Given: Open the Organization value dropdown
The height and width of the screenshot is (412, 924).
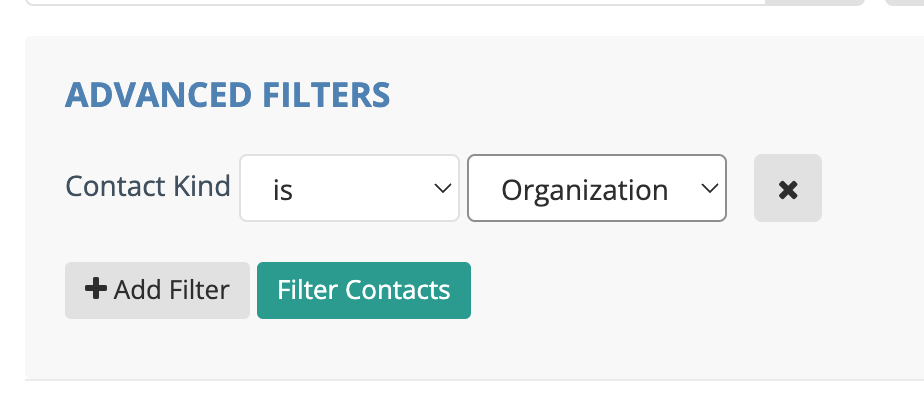Looking at the screenshot, I should point(596,188).
